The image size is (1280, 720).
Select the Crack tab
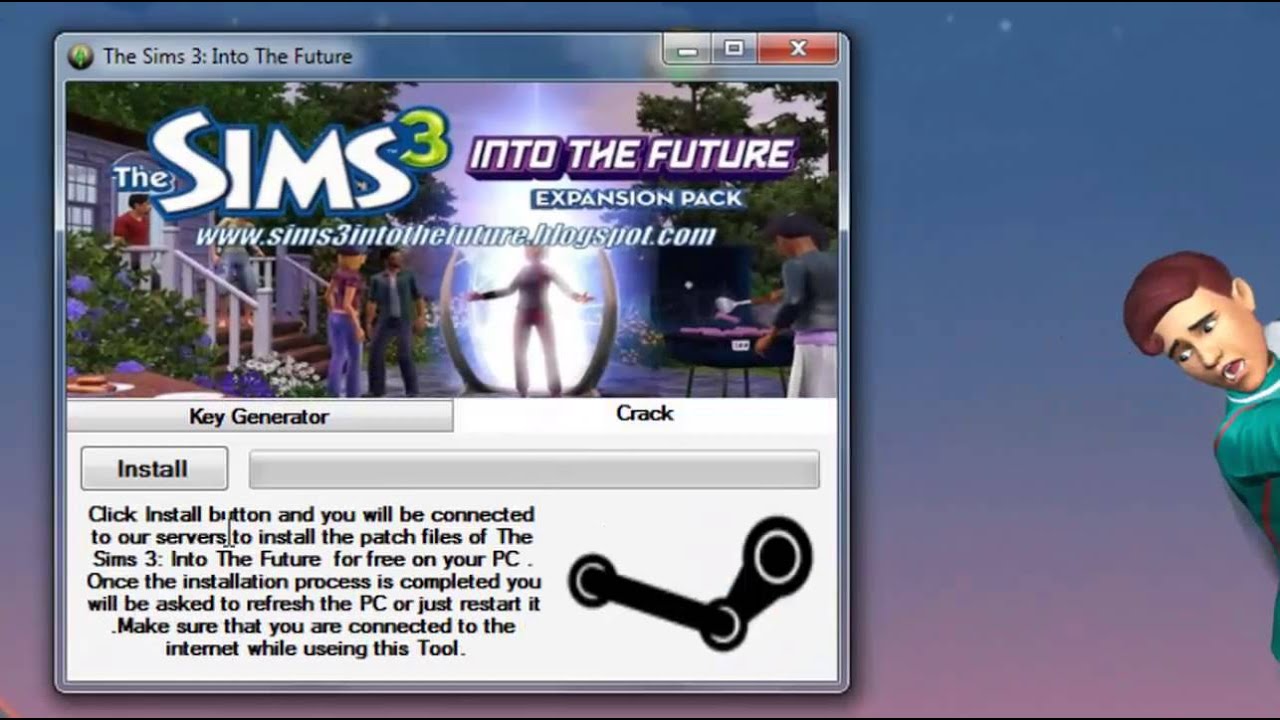pyautogui.click(x=645, y=414)
